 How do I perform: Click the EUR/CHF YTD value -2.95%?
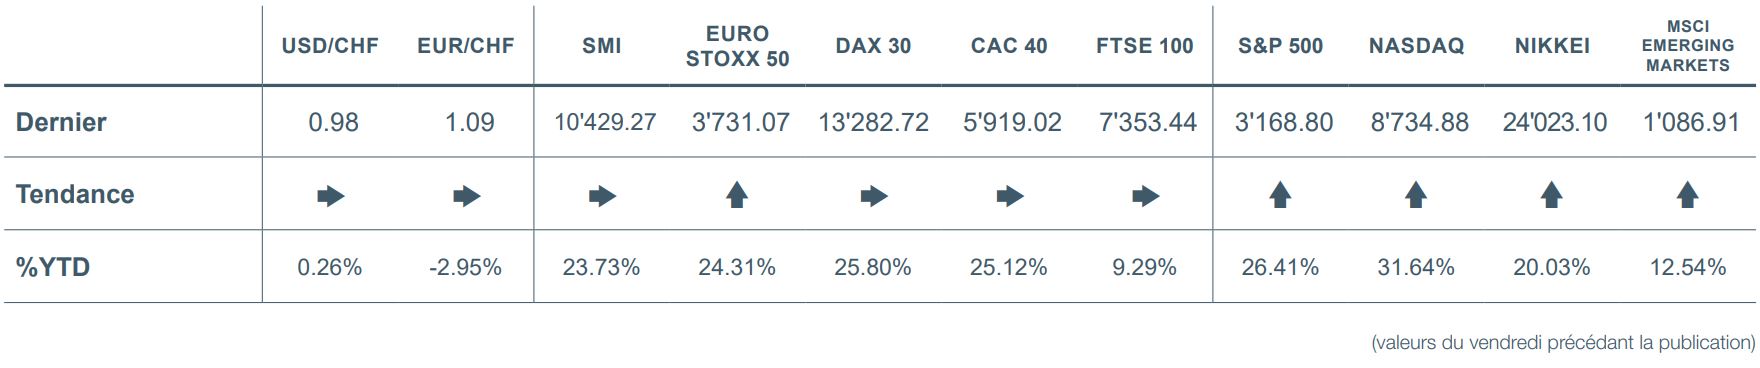465,267
